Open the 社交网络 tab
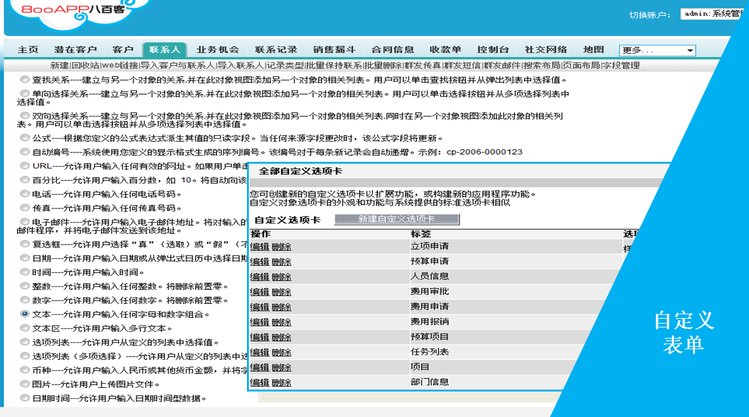Screen dimensions: 749x417 [546, 50]
